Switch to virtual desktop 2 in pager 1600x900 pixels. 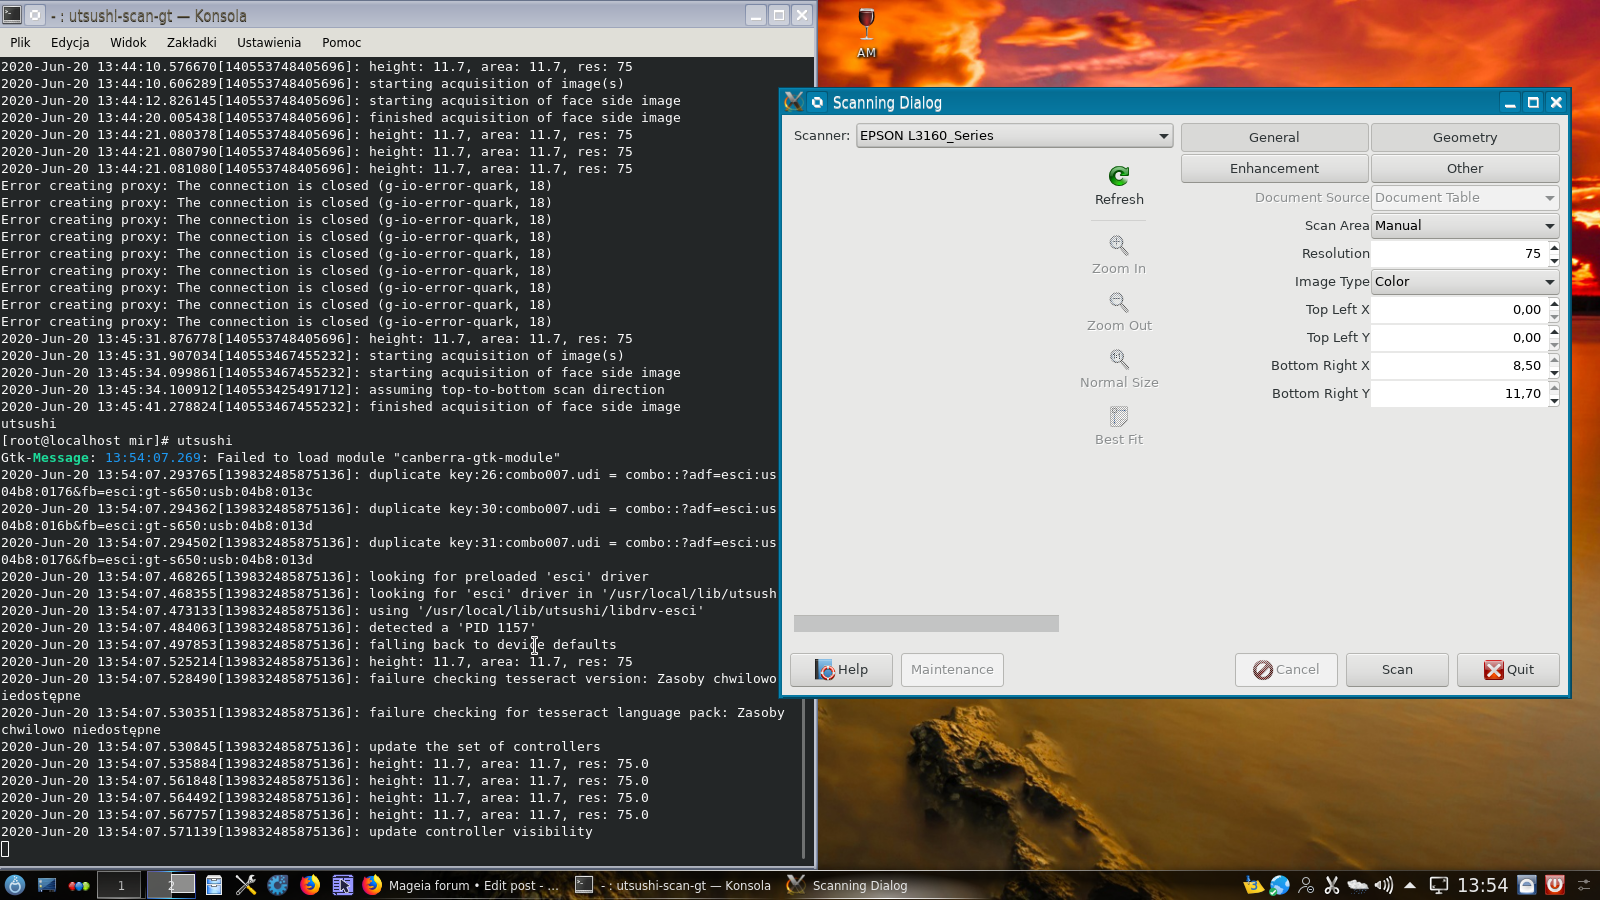click(171, 885)
